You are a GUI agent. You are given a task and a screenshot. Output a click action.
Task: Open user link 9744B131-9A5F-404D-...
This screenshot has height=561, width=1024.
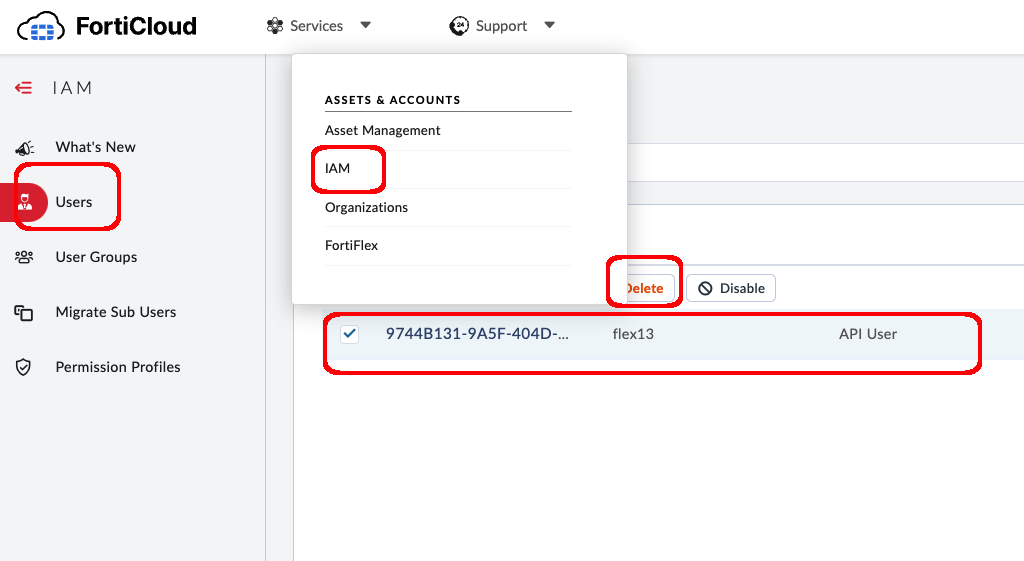click(477, 334)
